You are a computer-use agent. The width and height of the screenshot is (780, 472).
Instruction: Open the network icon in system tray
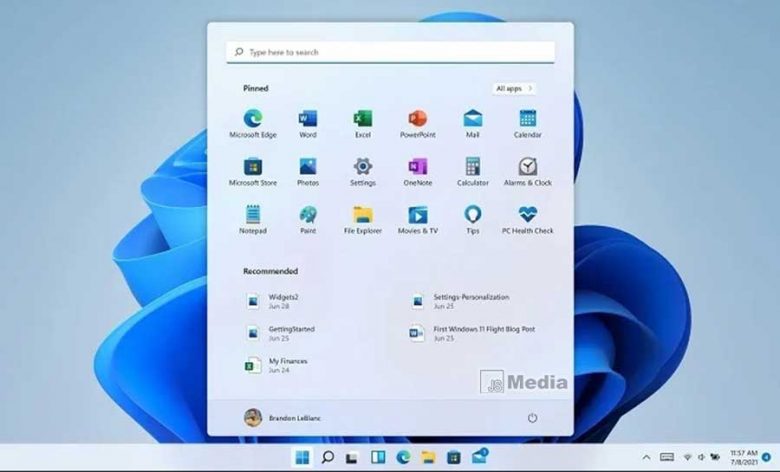click(687, 457)
